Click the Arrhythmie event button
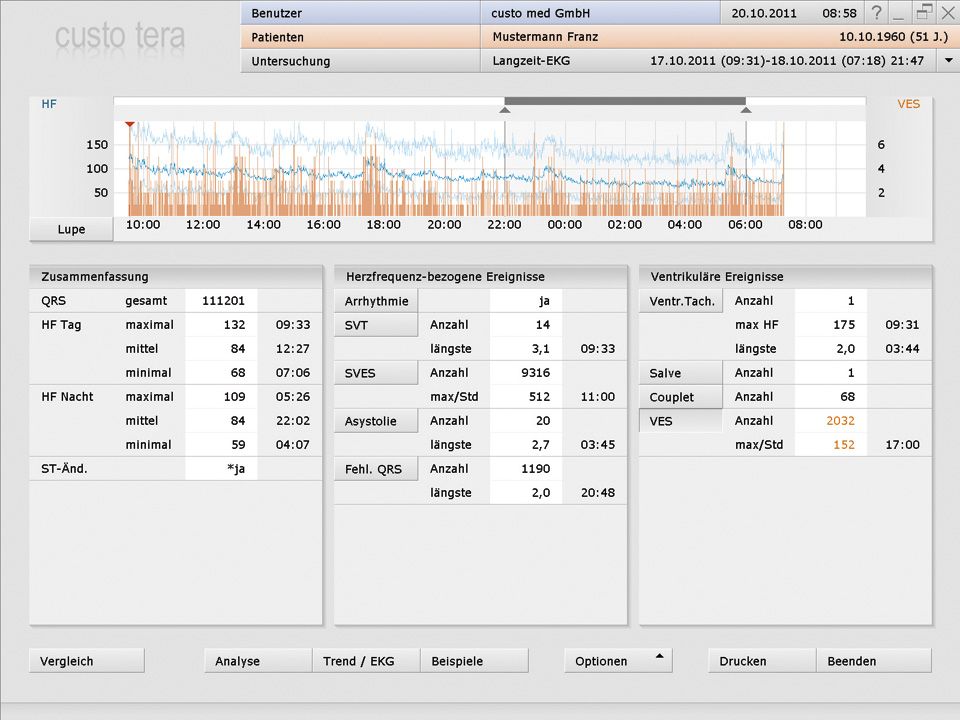 coord(376,301)
